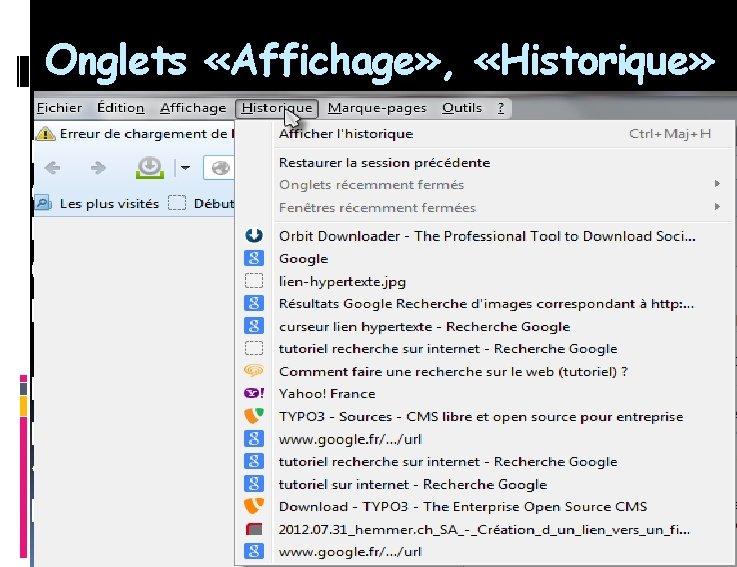Select Restaurer la session précédente
This screenshot has width=737, height=567.
point(484,163)
